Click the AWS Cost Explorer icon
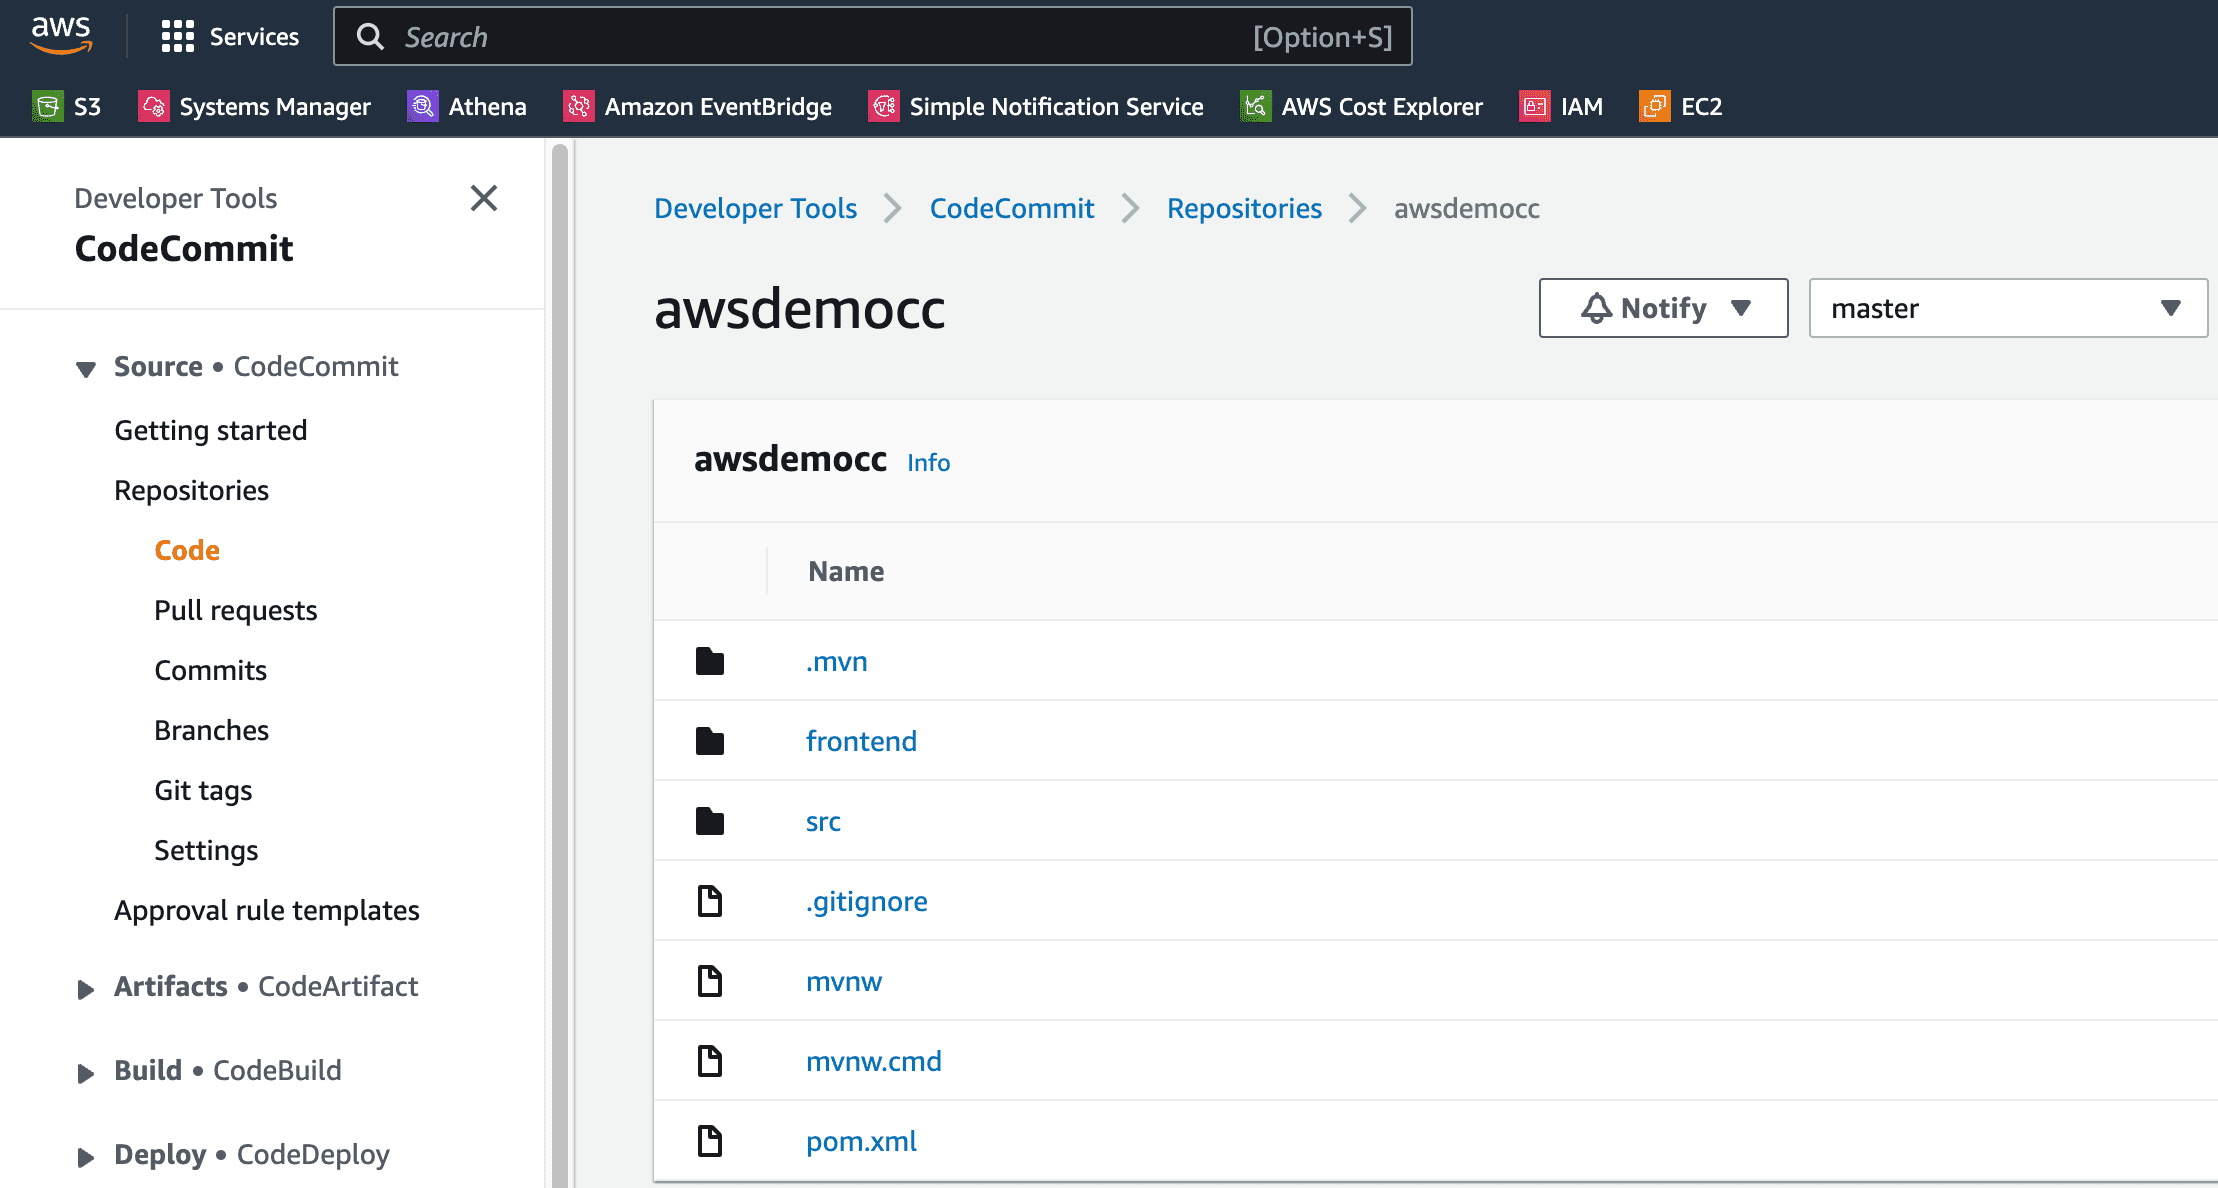This screenshot has width=2218, height=1188. [1255, 106]
